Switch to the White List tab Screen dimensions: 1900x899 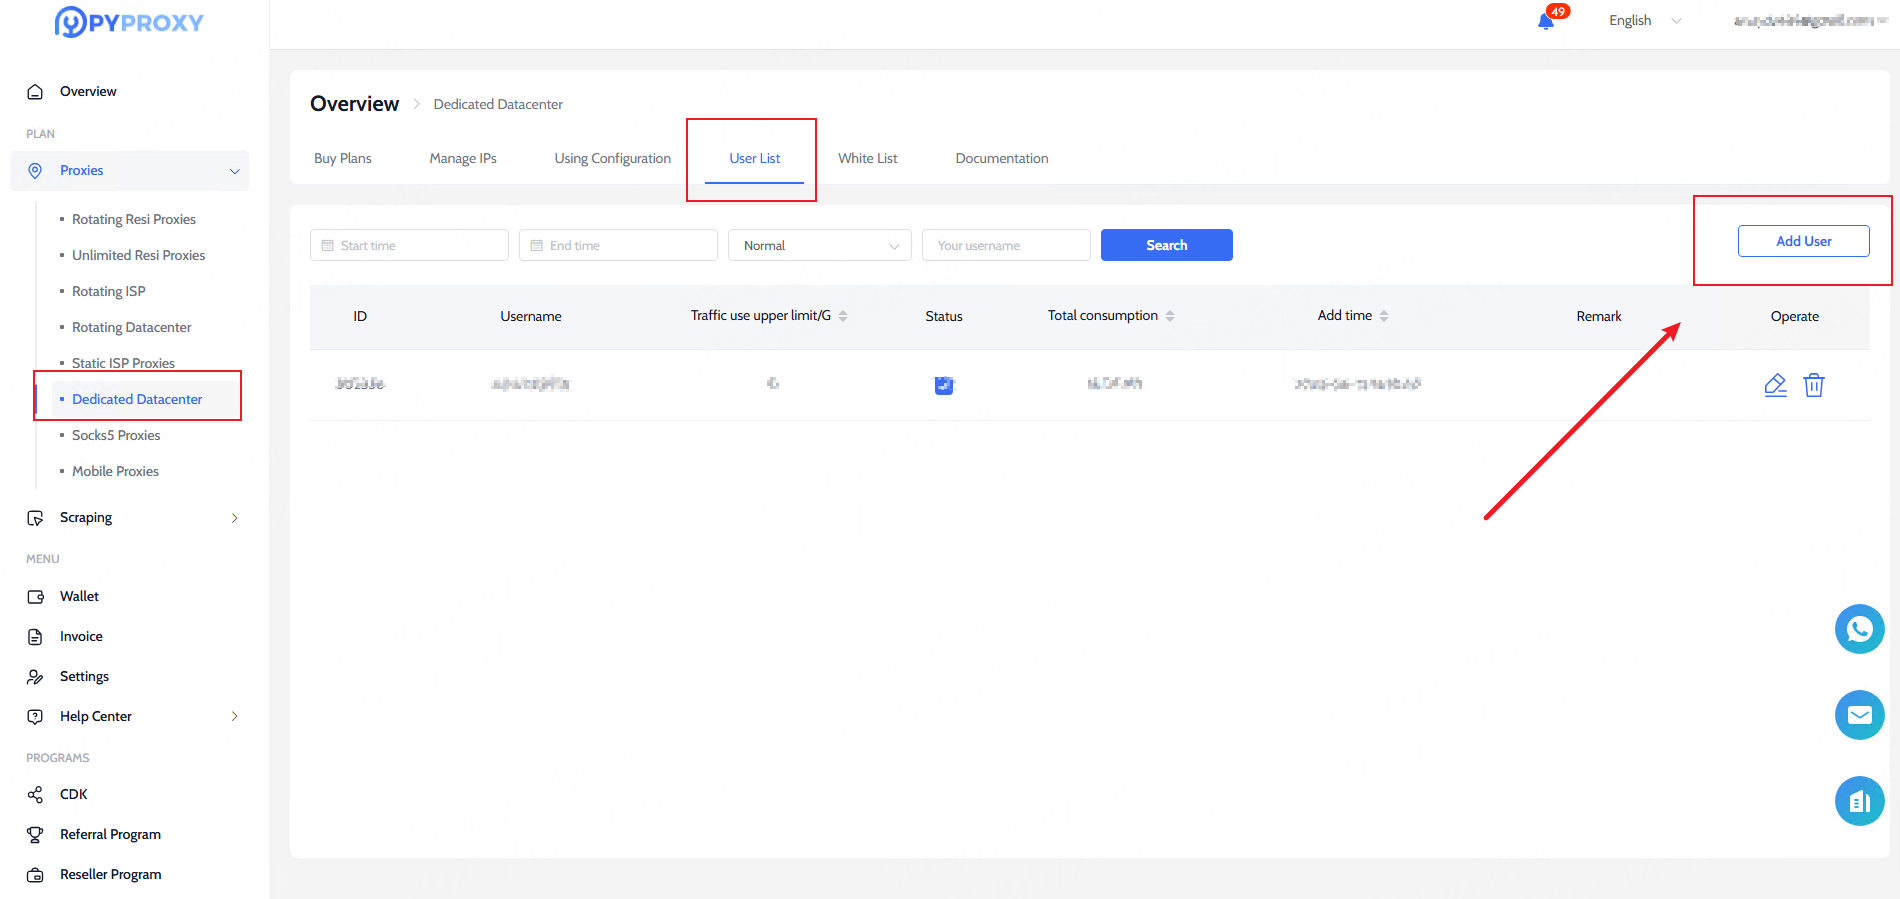867,158
